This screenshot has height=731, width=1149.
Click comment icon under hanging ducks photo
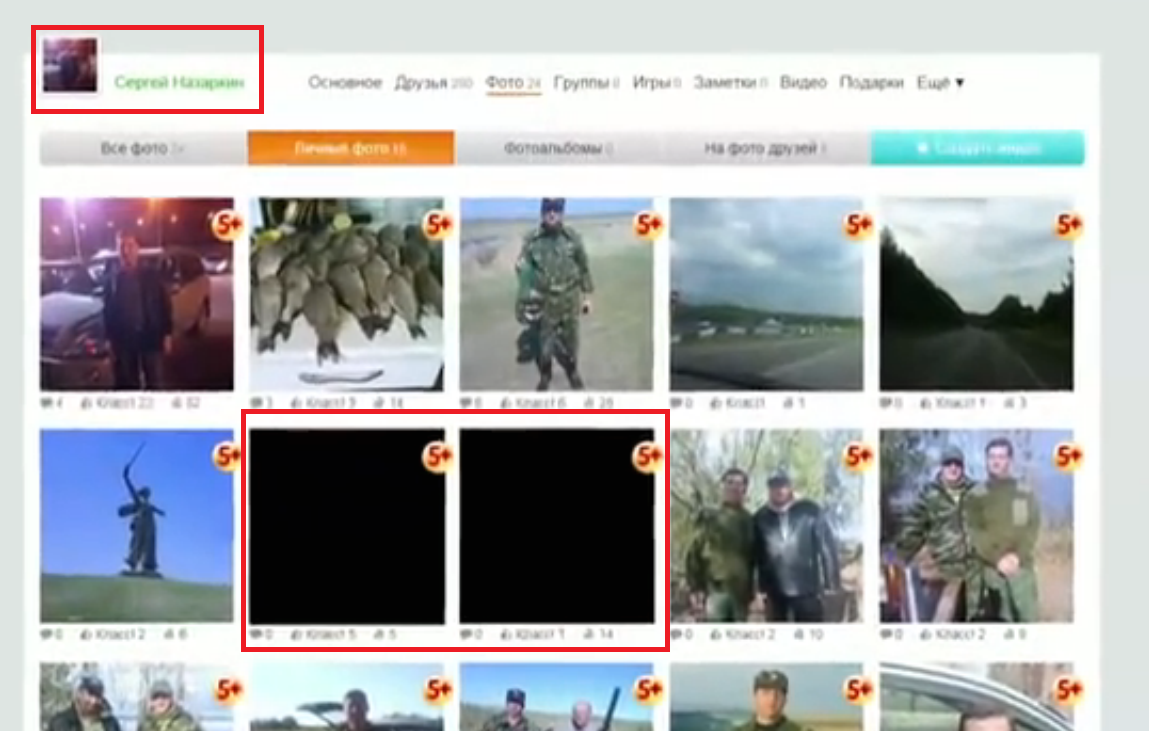256,403
